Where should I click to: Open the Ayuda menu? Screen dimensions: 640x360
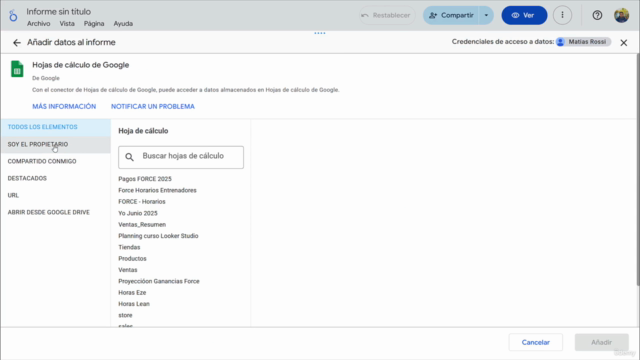tap(123, 24)
